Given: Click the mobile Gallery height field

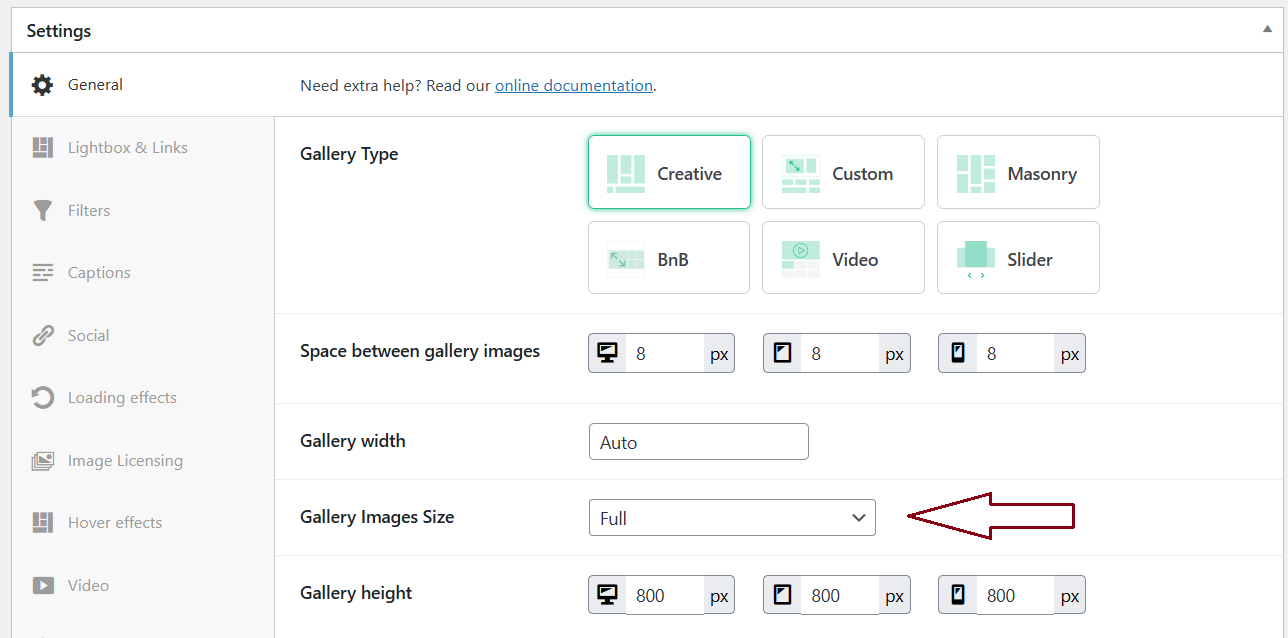Looking at the screenshot, I should point(1015,596).
